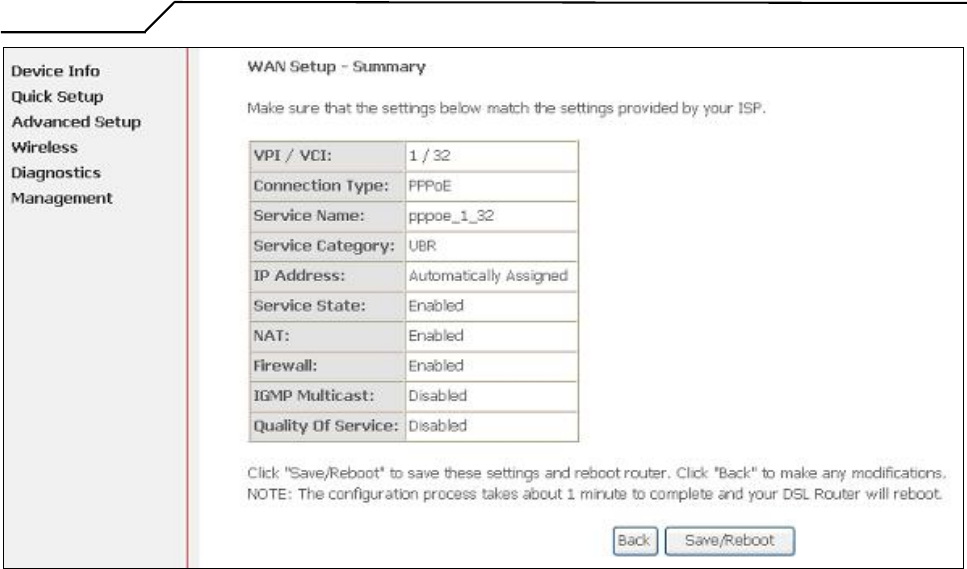
Task: Click the Enabled value for NAT
Action: click(x=492, y=336)
